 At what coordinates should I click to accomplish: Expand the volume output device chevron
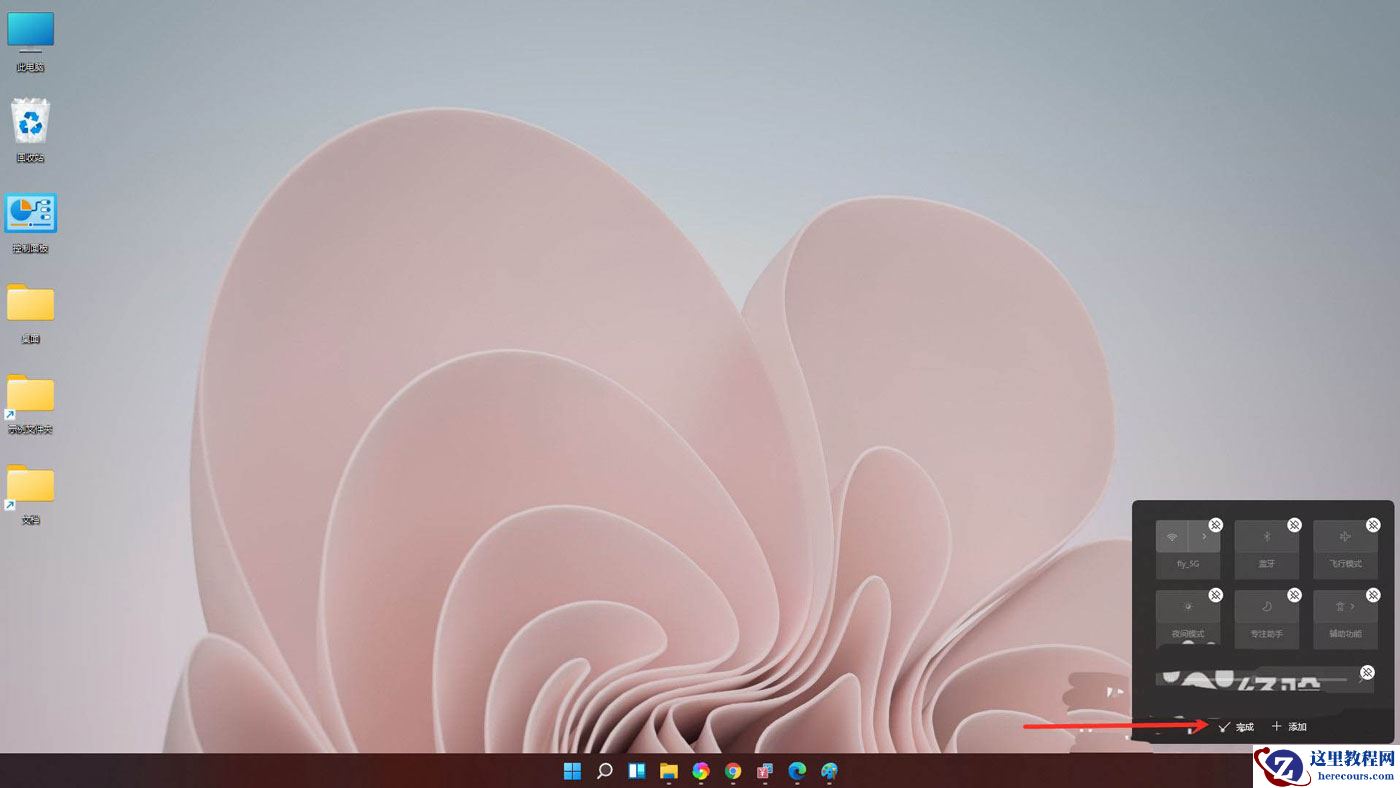point(1362,679)
